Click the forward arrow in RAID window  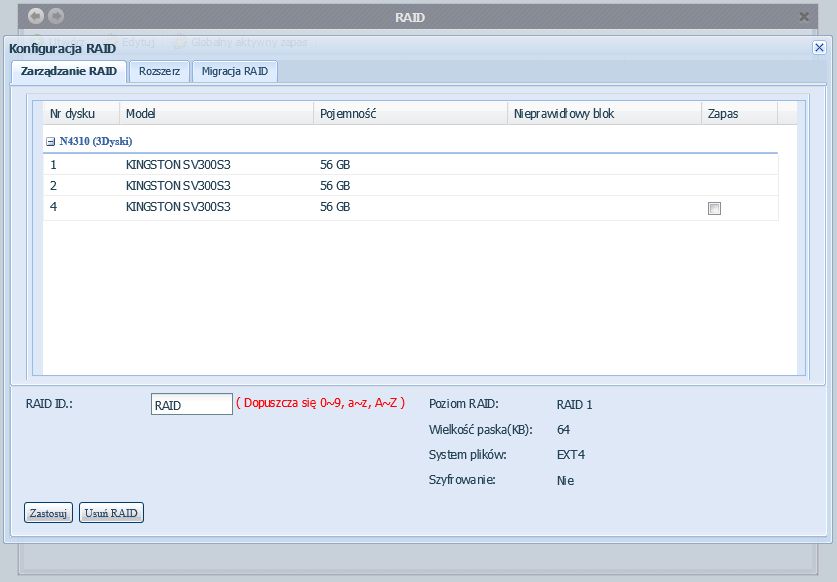(x=56, y=16)
